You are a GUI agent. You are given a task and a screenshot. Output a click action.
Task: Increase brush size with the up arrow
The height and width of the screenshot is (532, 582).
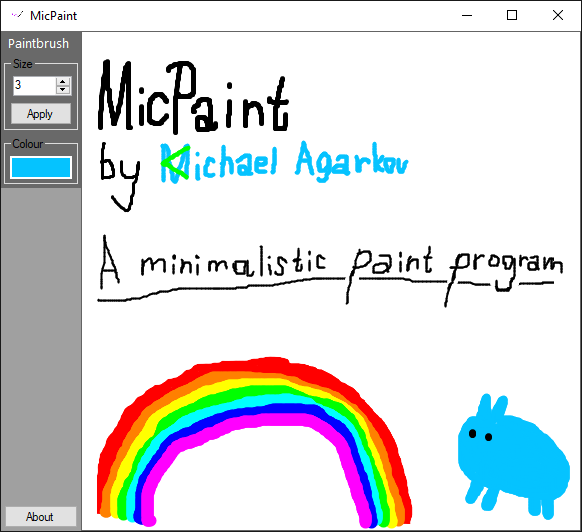tap(63, 82)
